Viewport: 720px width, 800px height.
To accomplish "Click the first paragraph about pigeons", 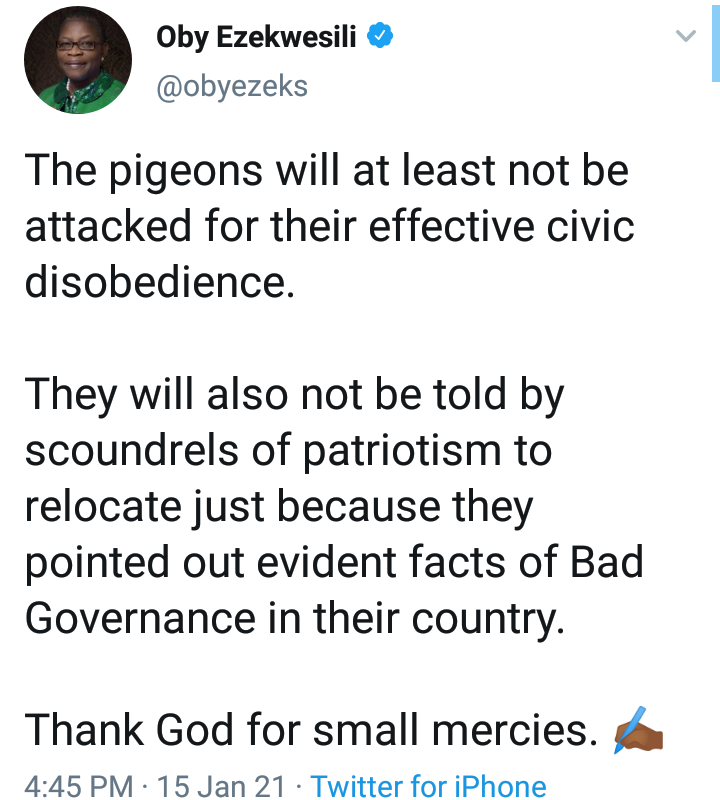I will click(x=330, y=226).
